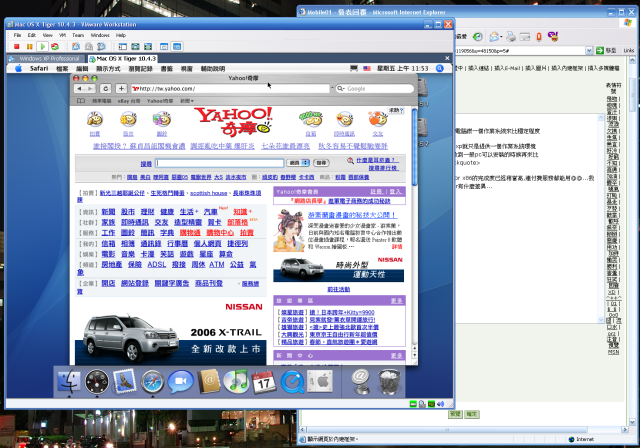Open Dashboard from the Mac dock
Viewport: 640px width, 448px height.
97,381
